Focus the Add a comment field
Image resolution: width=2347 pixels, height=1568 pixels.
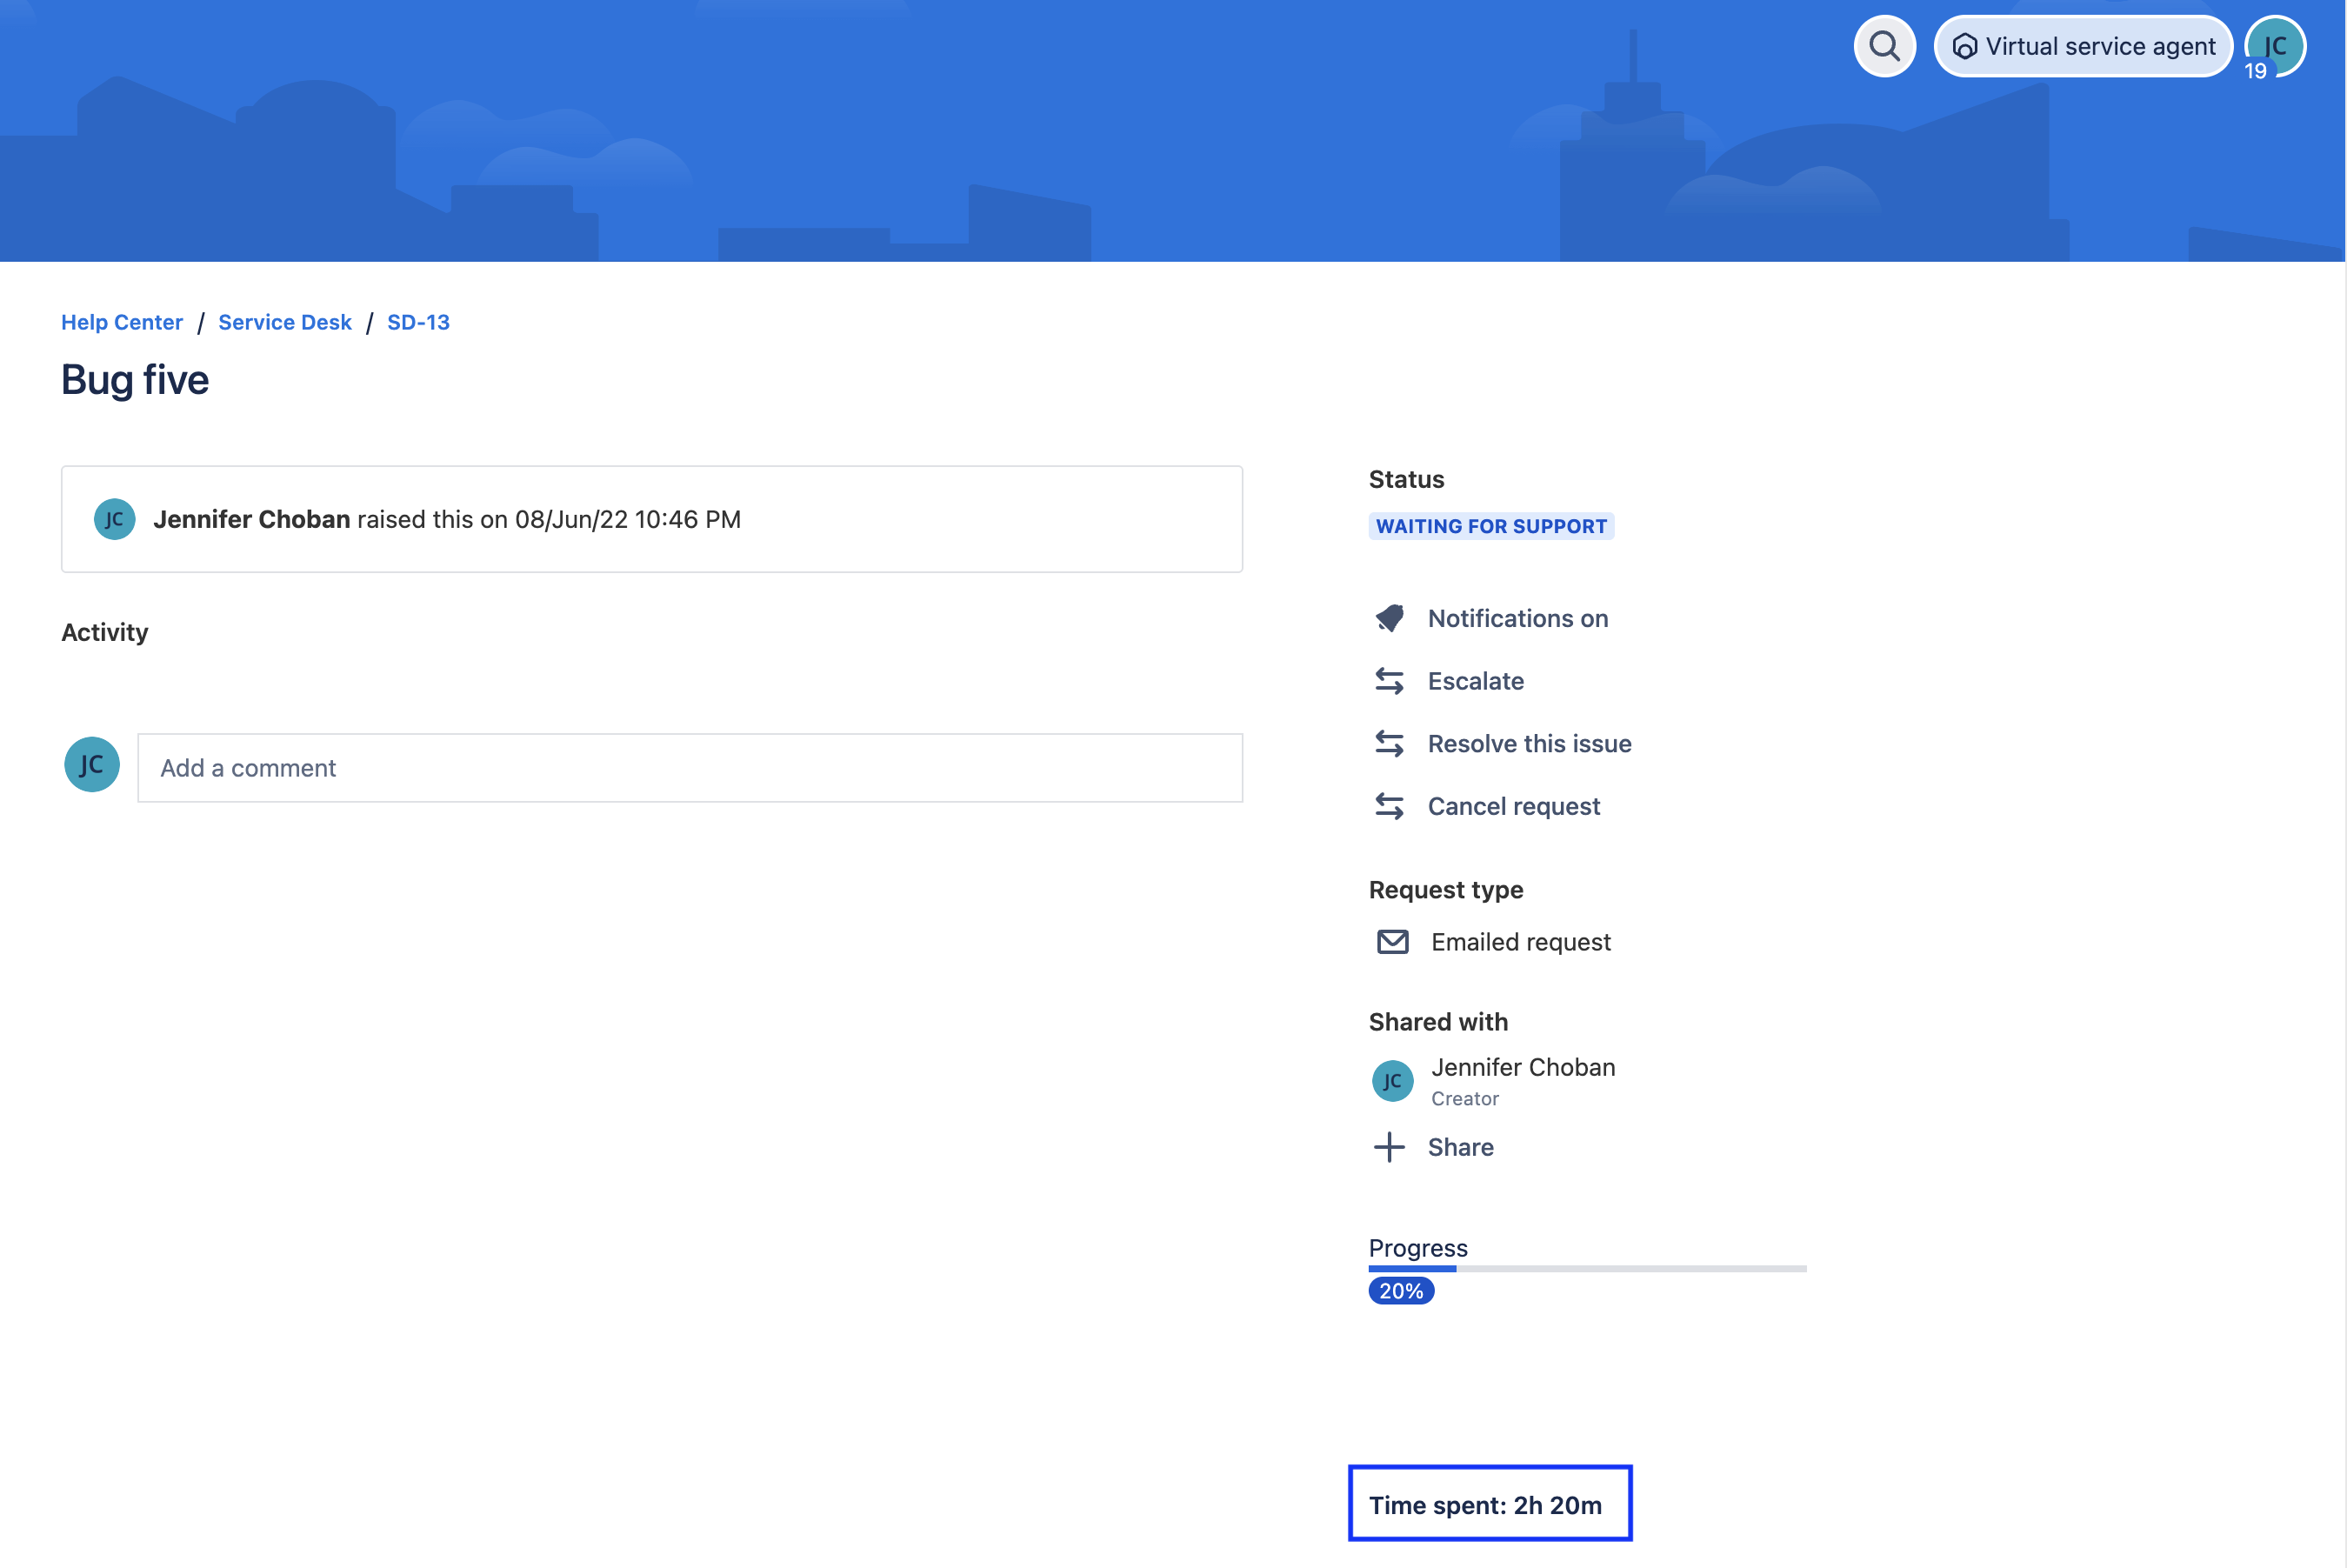pyautogui.click(x=690, y=768)
